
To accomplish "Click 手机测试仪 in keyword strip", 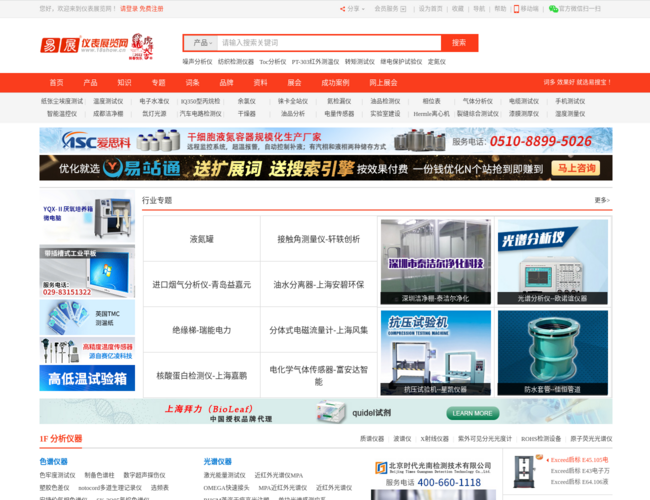I will coord(570,101).
